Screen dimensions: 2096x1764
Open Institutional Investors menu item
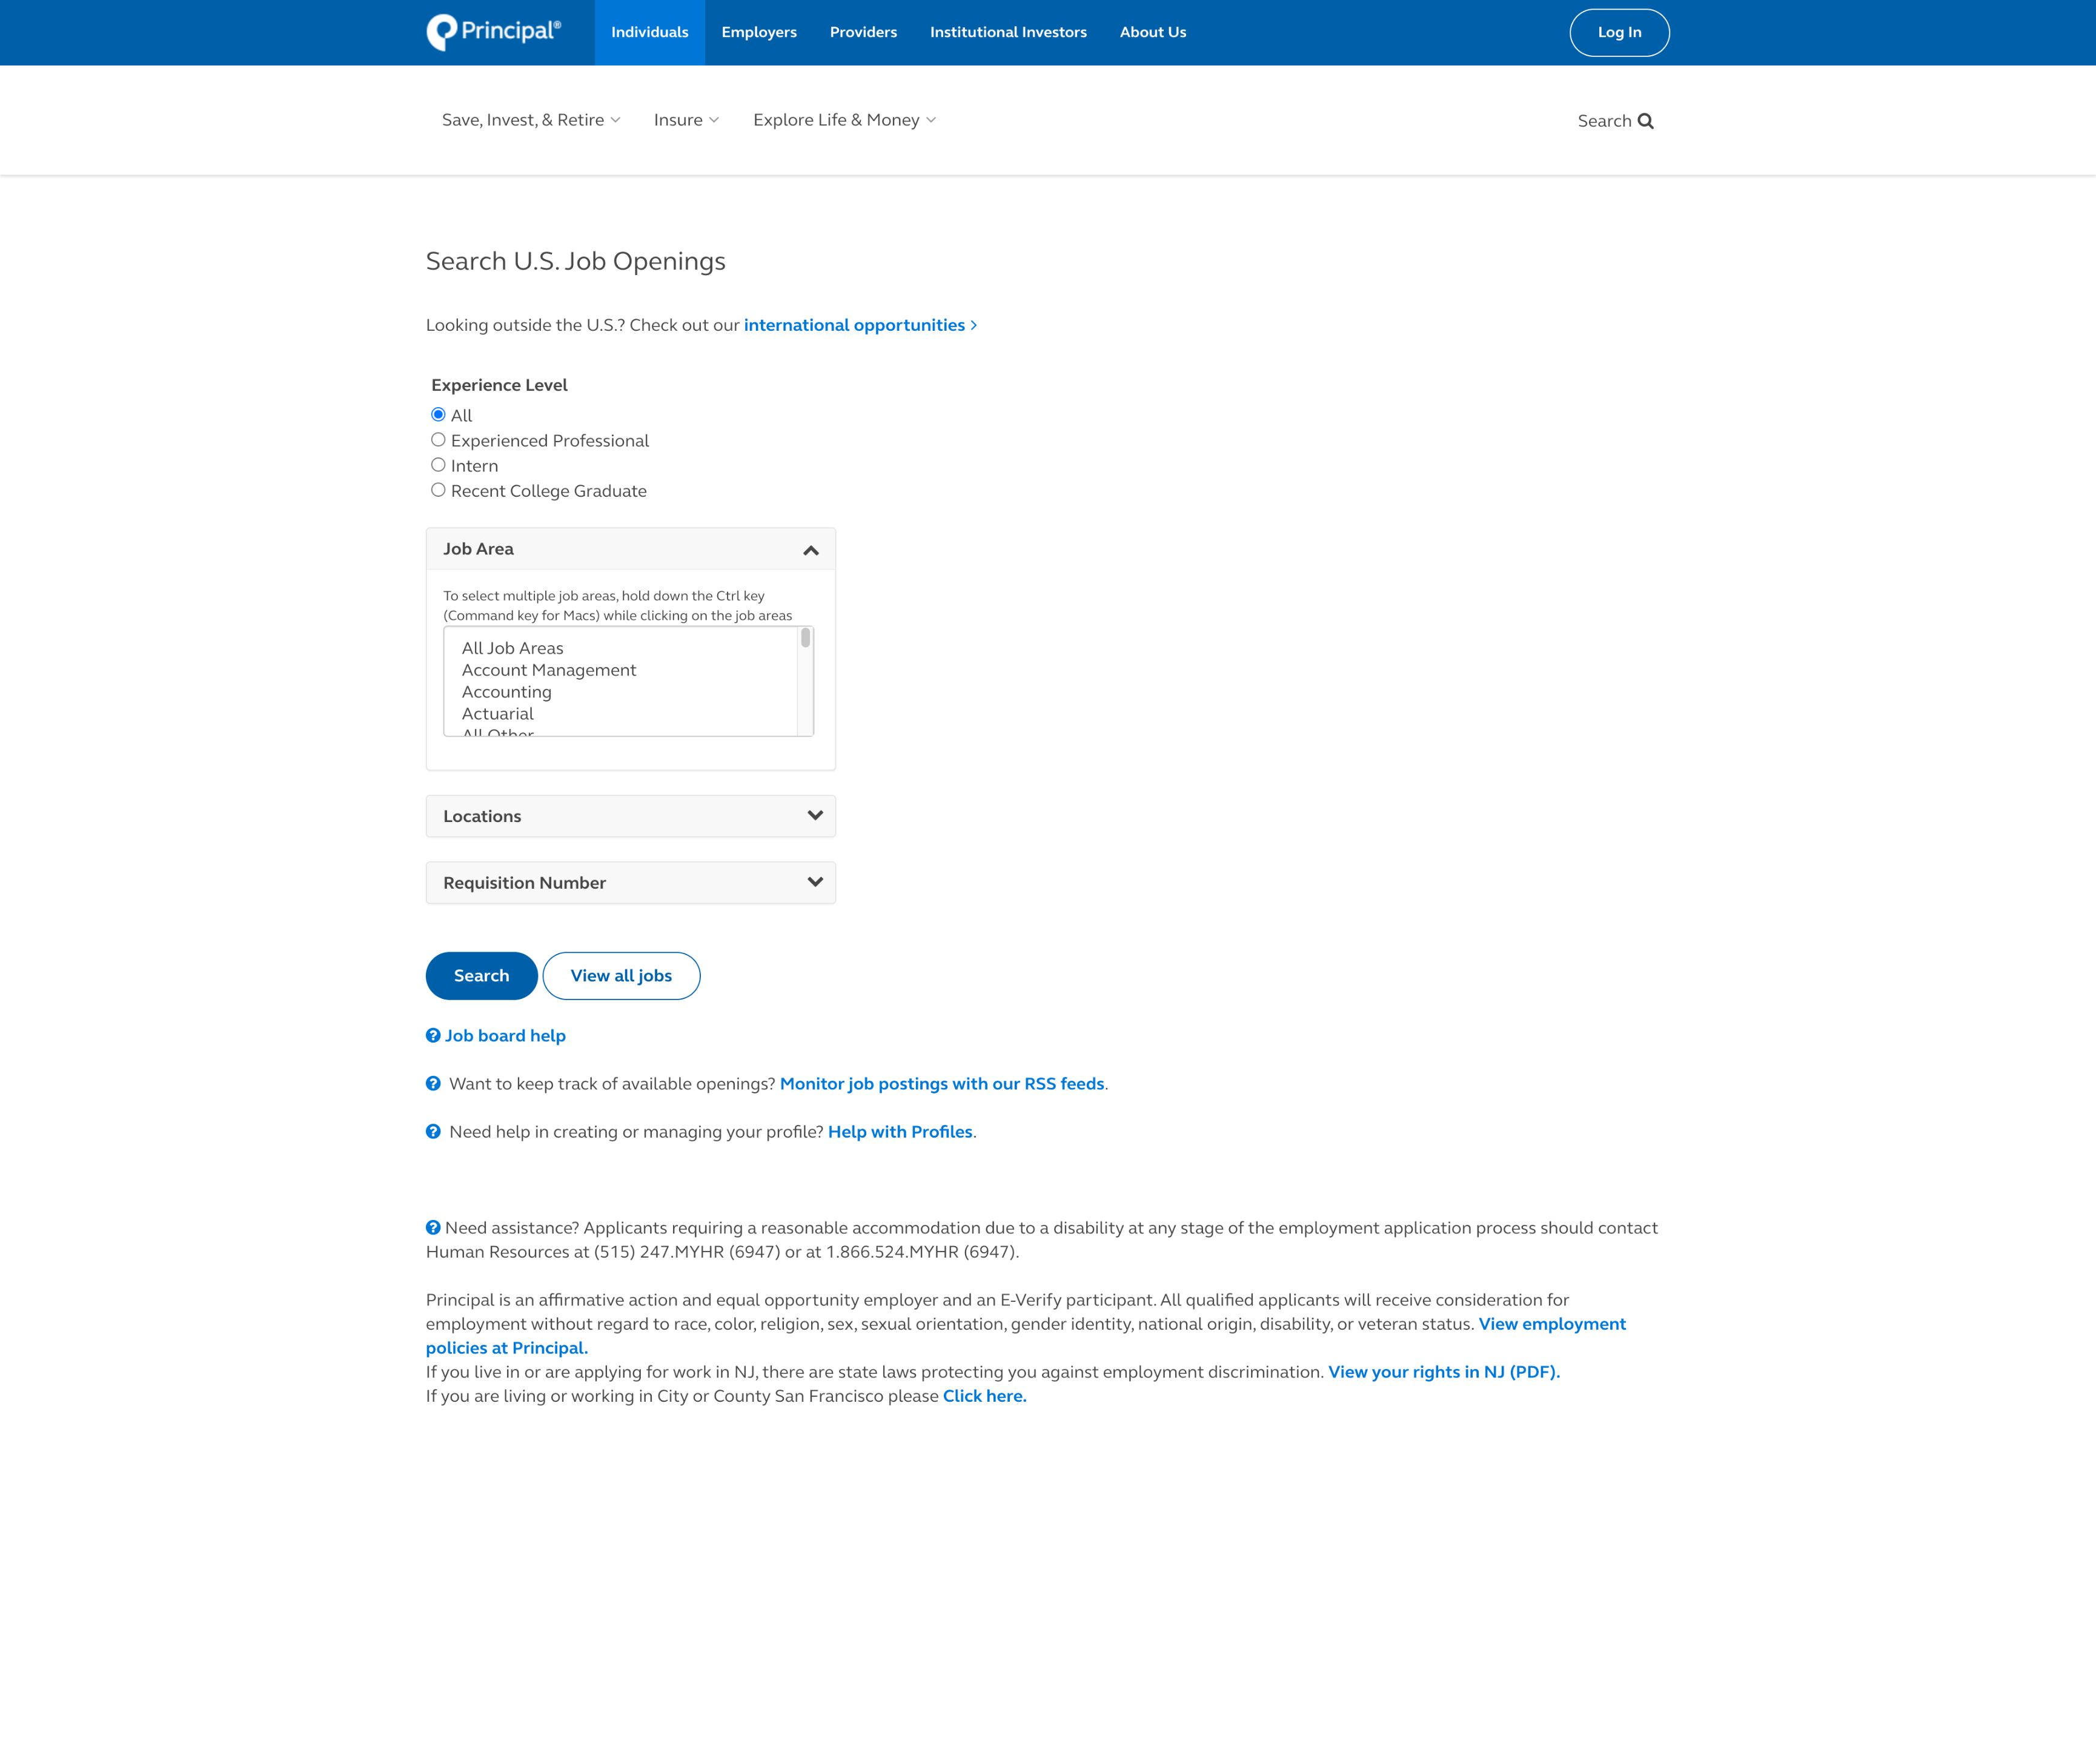(x=1008, y=32)
